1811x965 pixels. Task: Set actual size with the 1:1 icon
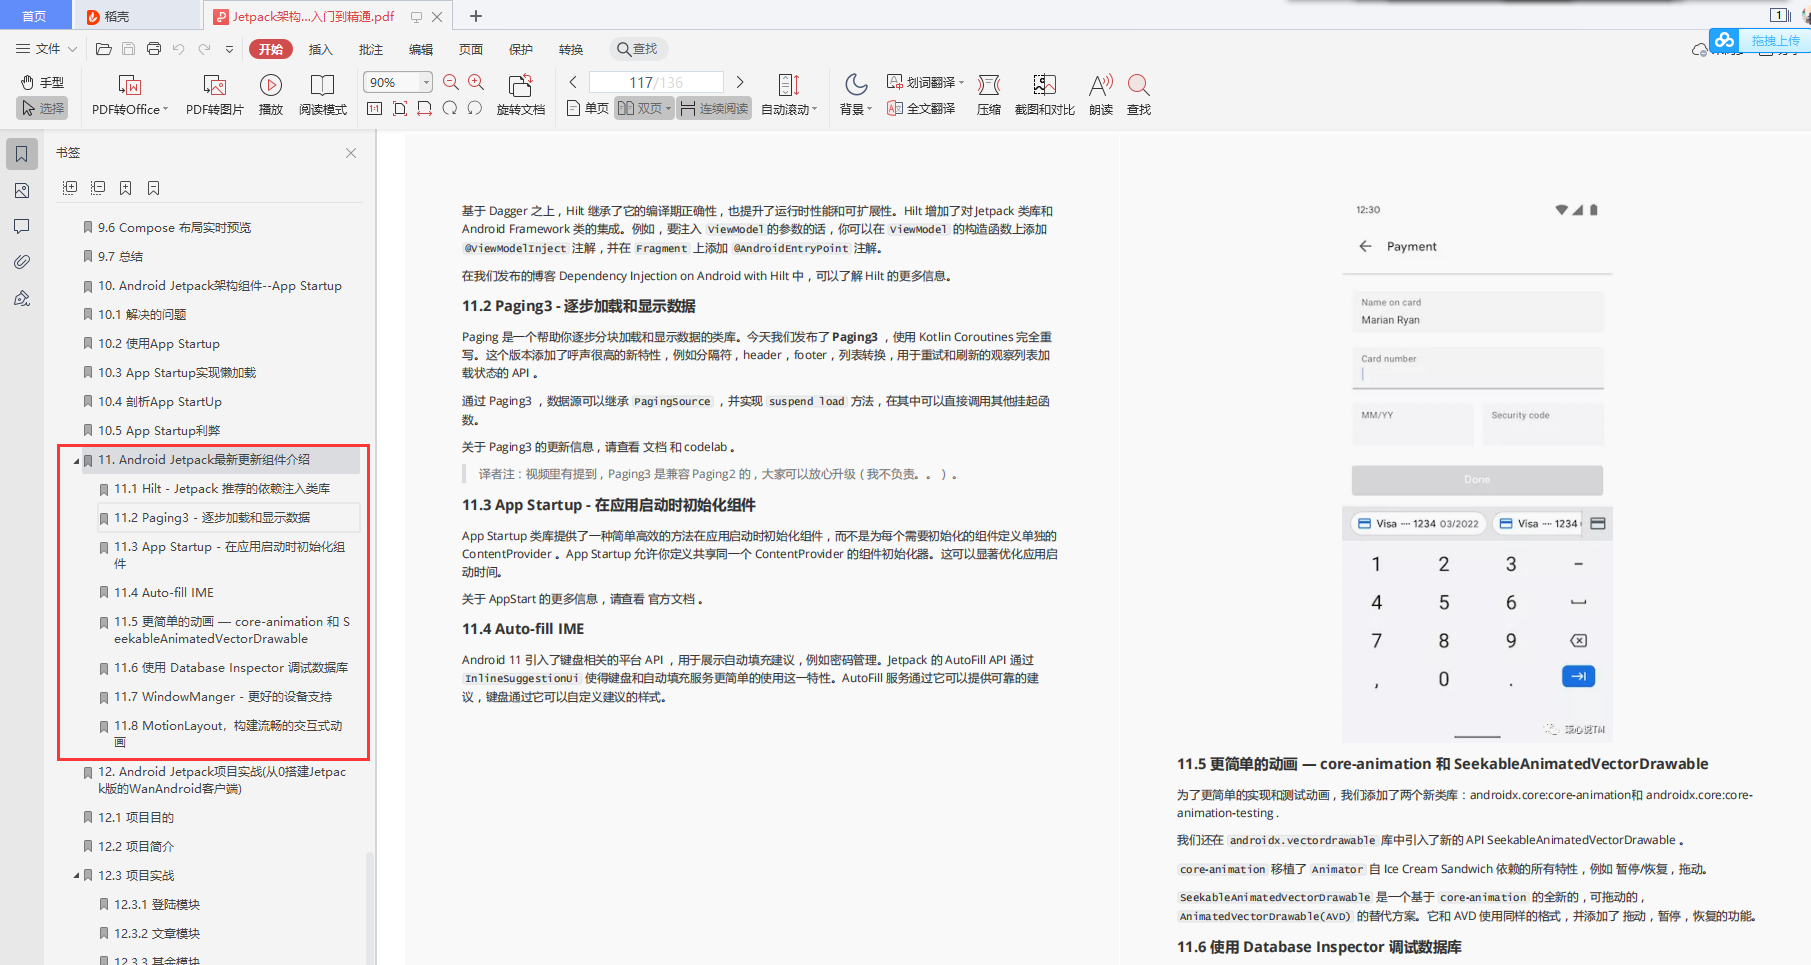click(x=374, y=108)
